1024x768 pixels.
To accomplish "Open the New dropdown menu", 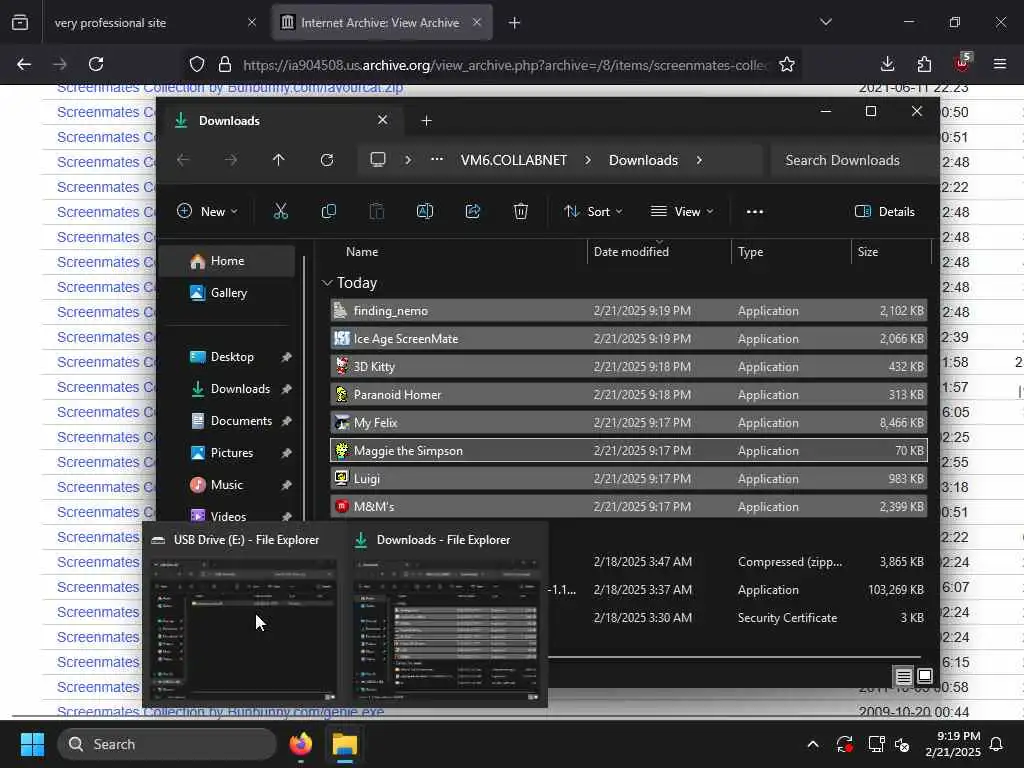I will pos(207,212).
